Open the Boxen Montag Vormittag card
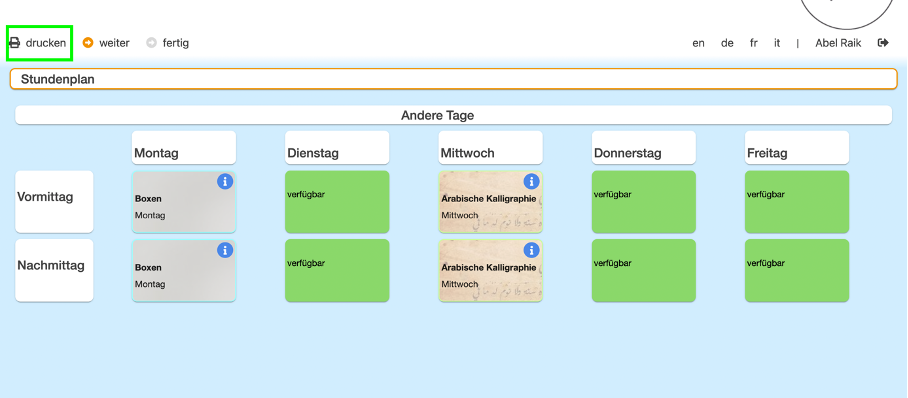 click(x=184, y=202)
